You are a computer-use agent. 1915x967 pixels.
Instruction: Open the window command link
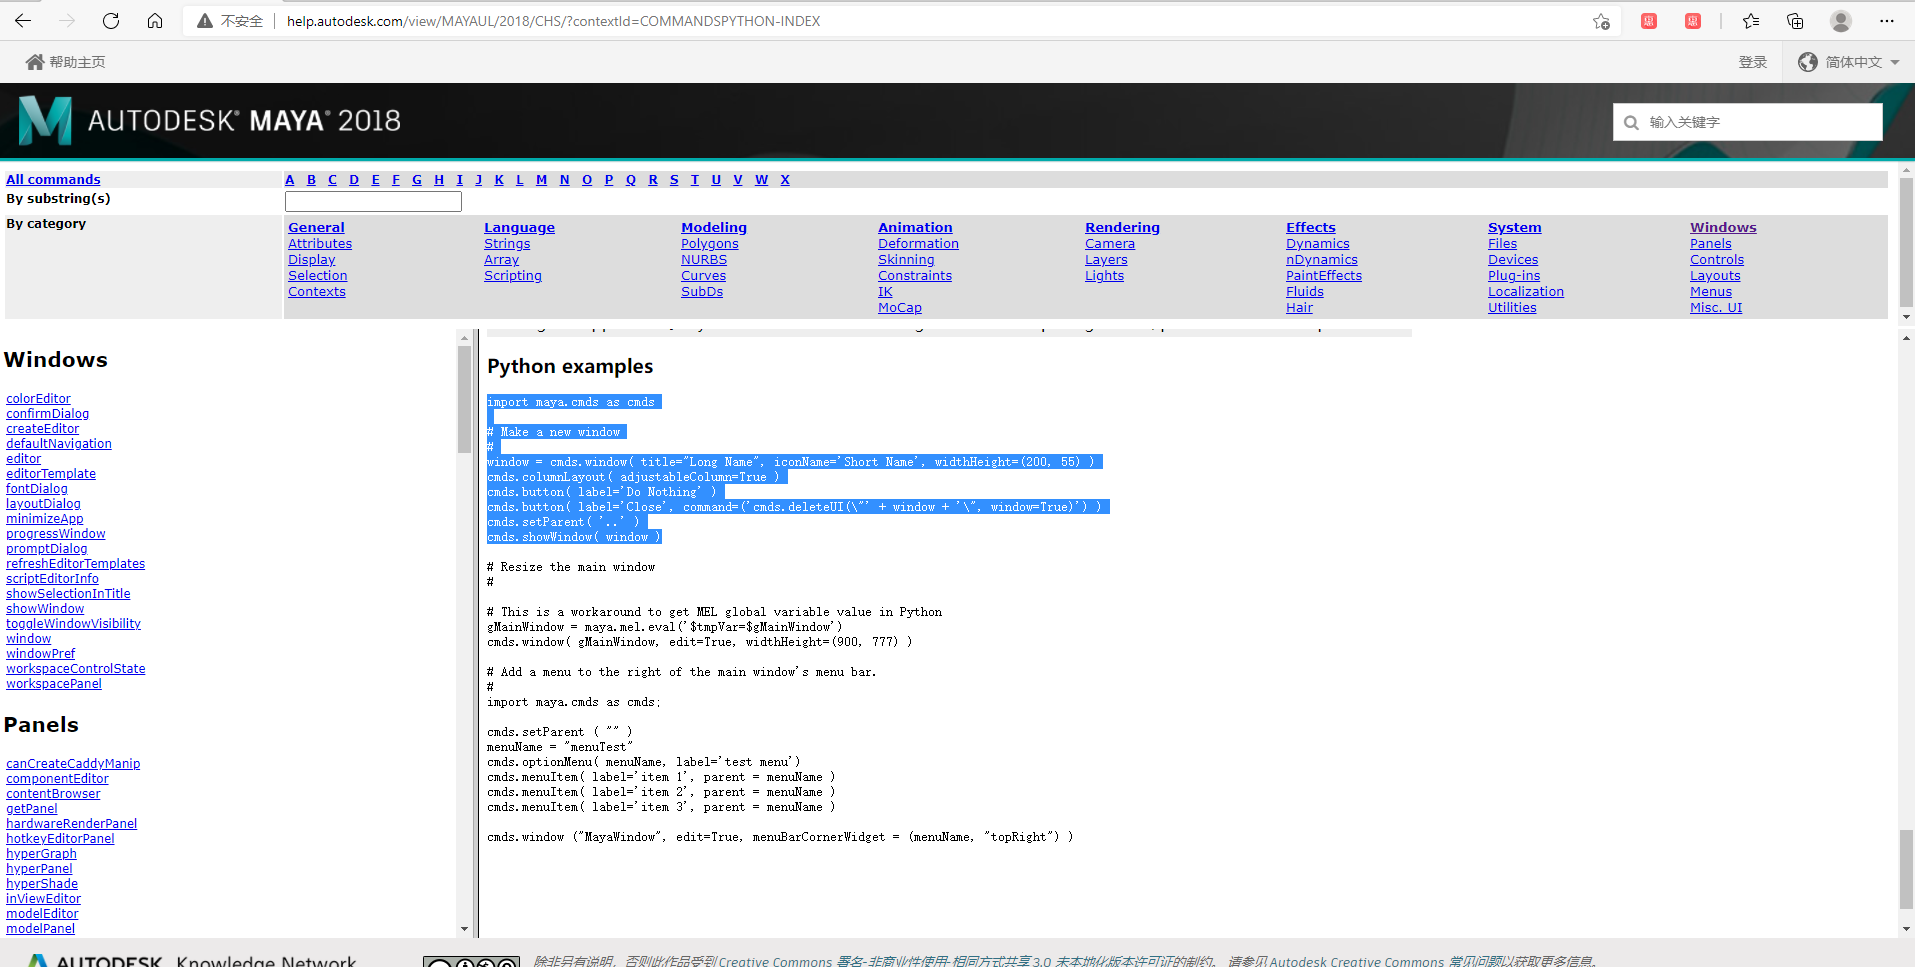pos(28,639)
